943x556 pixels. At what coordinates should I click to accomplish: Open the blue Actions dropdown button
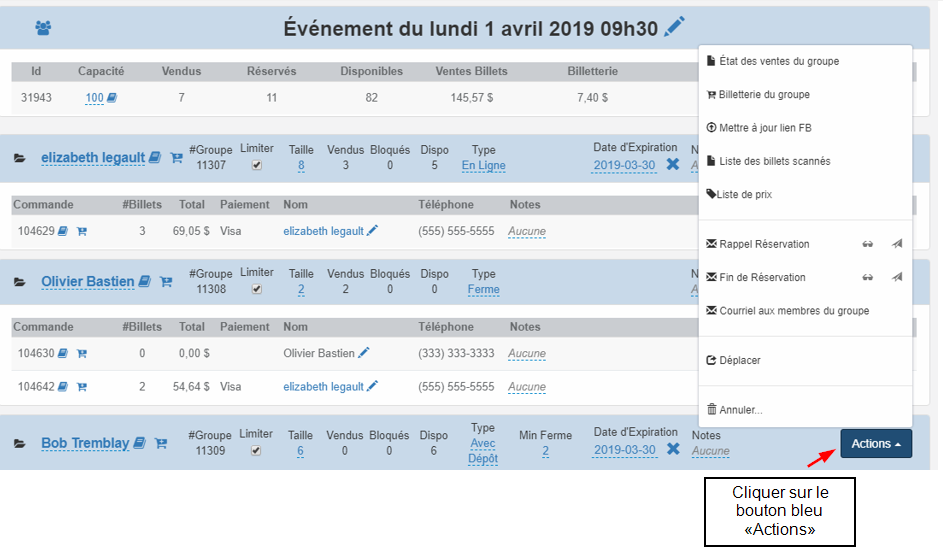[x=876, y=444]
